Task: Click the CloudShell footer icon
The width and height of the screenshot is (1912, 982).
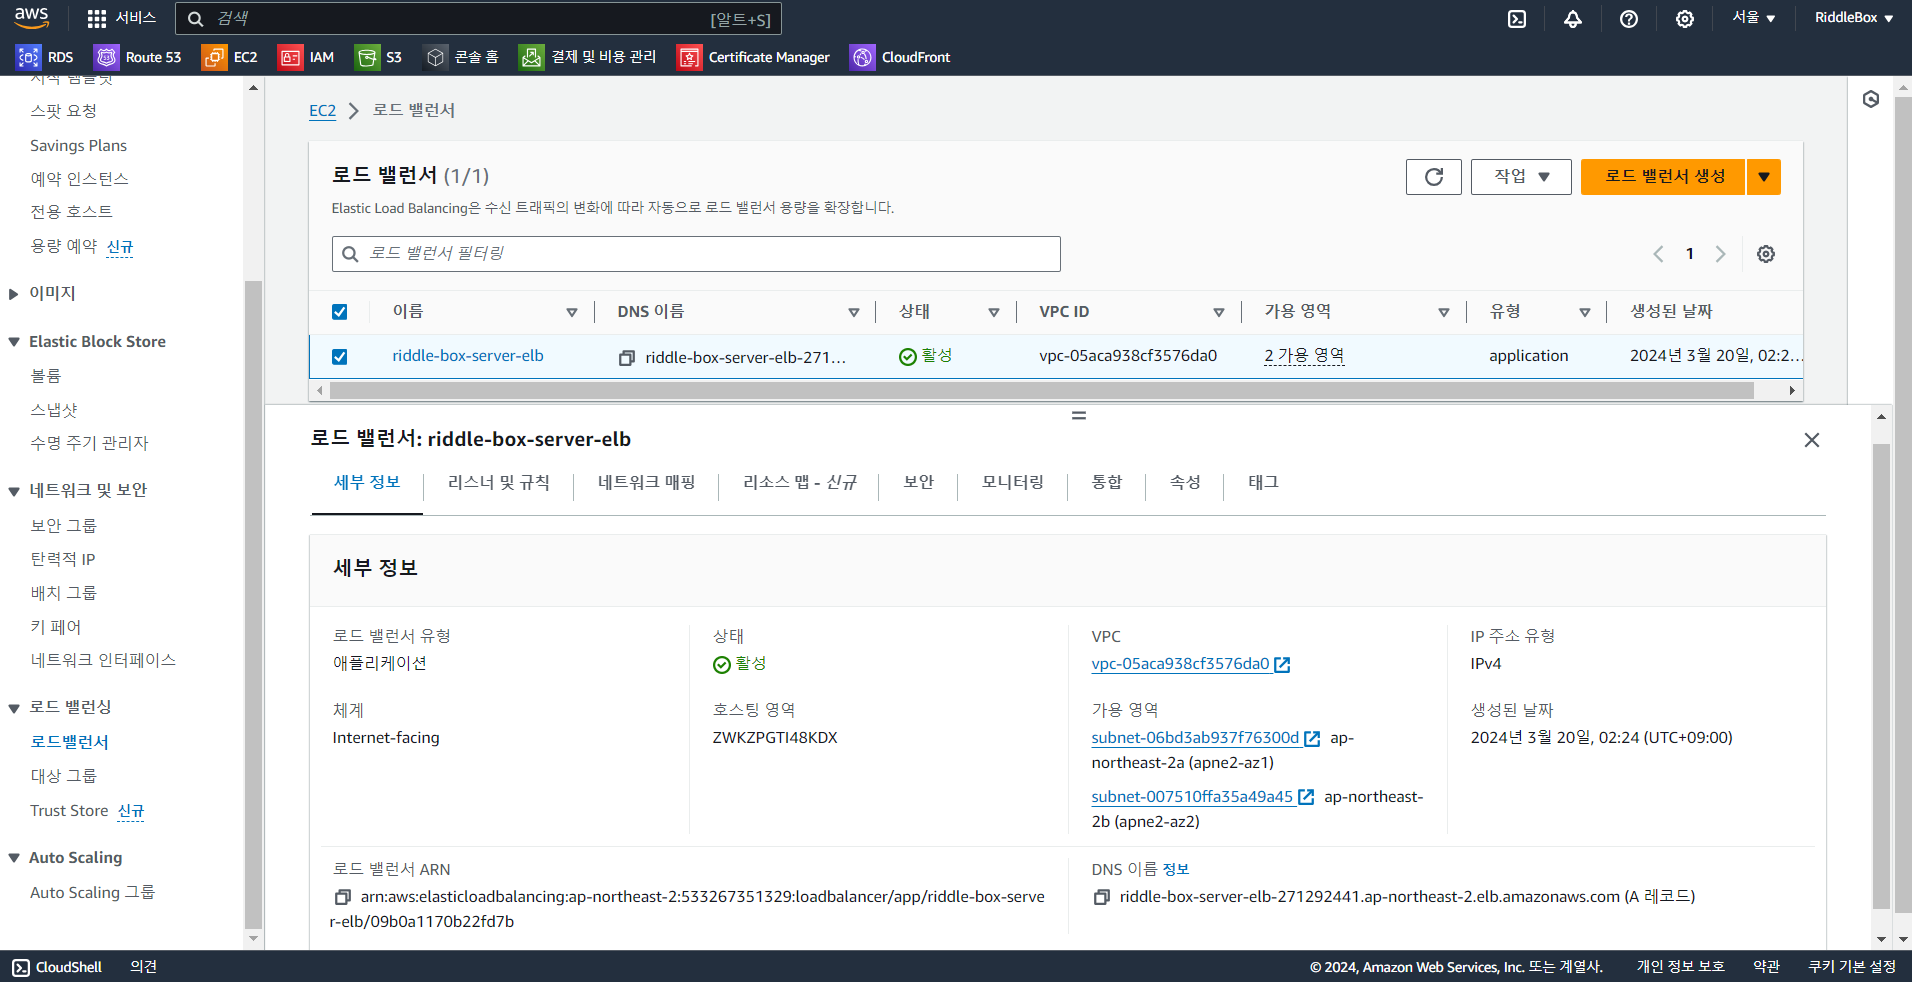Action: [x=21, y=967]
